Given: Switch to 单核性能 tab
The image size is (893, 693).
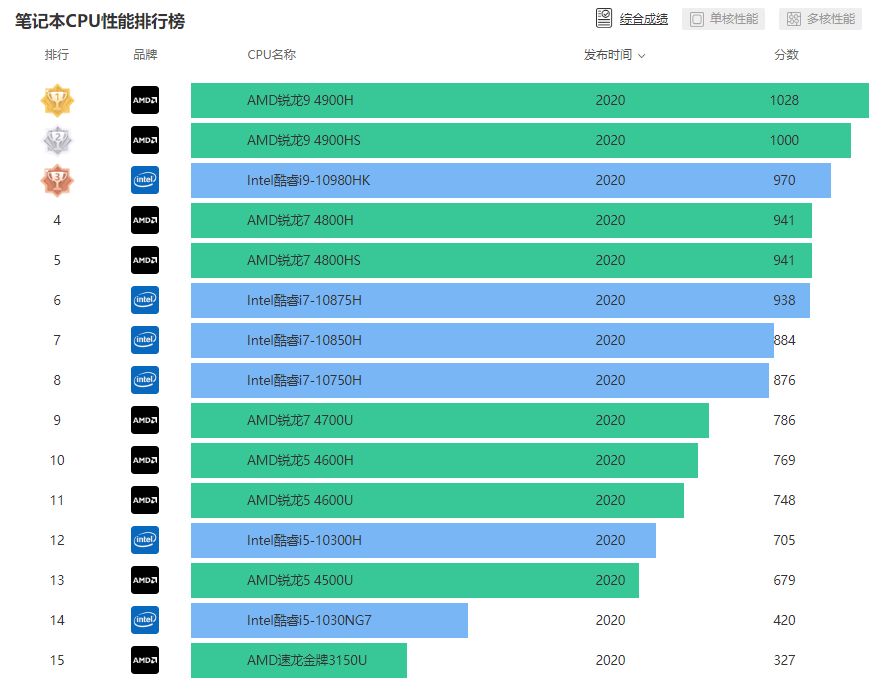Looking at the screenshot, I should pos(724,19).
